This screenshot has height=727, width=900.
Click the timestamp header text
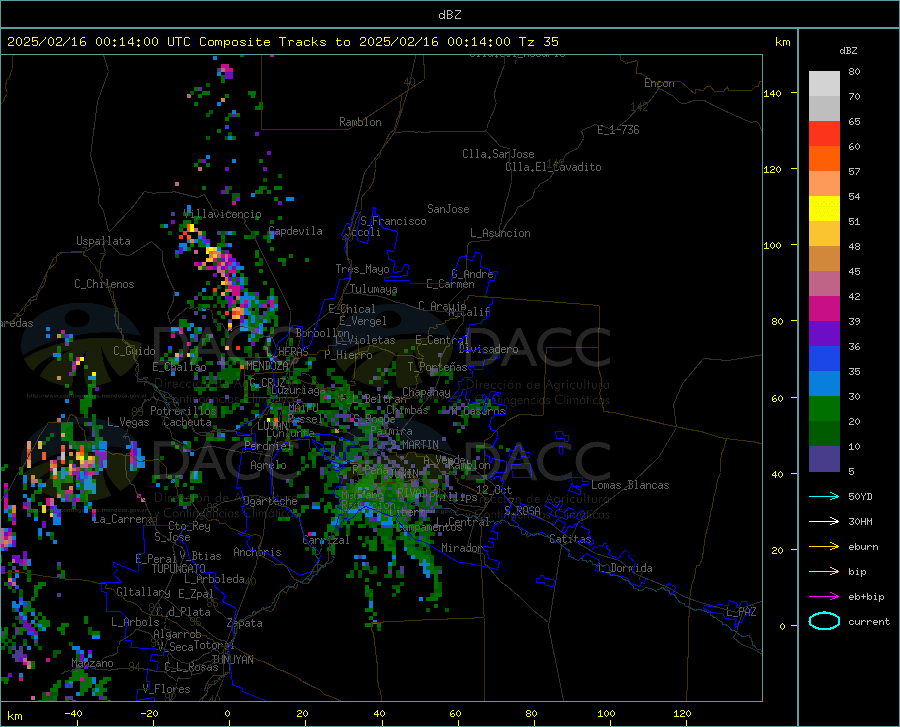(x=283, y=42)
